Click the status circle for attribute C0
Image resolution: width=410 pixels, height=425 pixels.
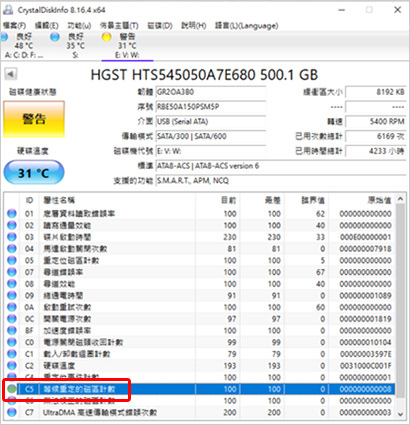tap(12, 342)
